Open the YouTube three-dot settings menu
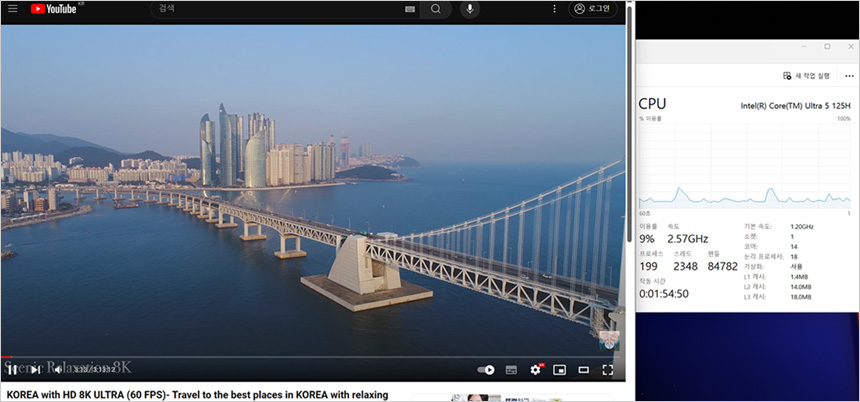The width and height of the screenshot is (860, 402). (x=555, y=9)
